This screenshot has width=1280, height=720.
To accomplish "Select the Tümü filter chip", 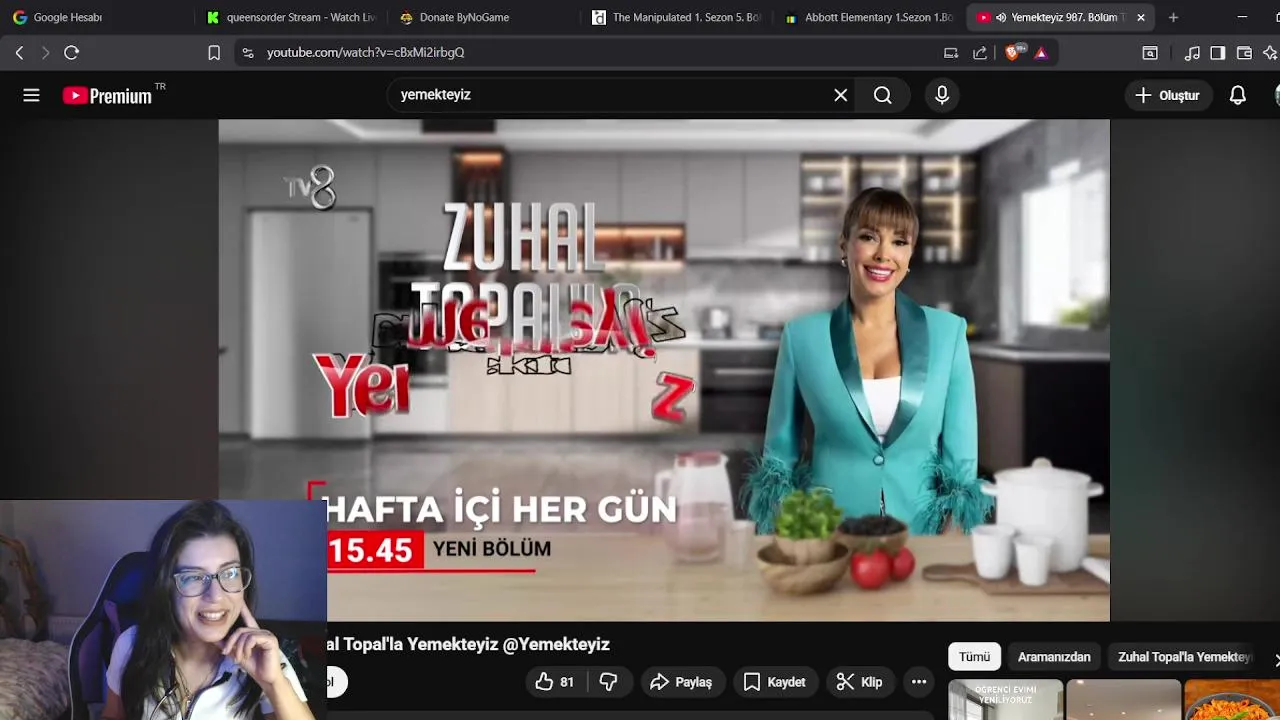I will point(974,657).
